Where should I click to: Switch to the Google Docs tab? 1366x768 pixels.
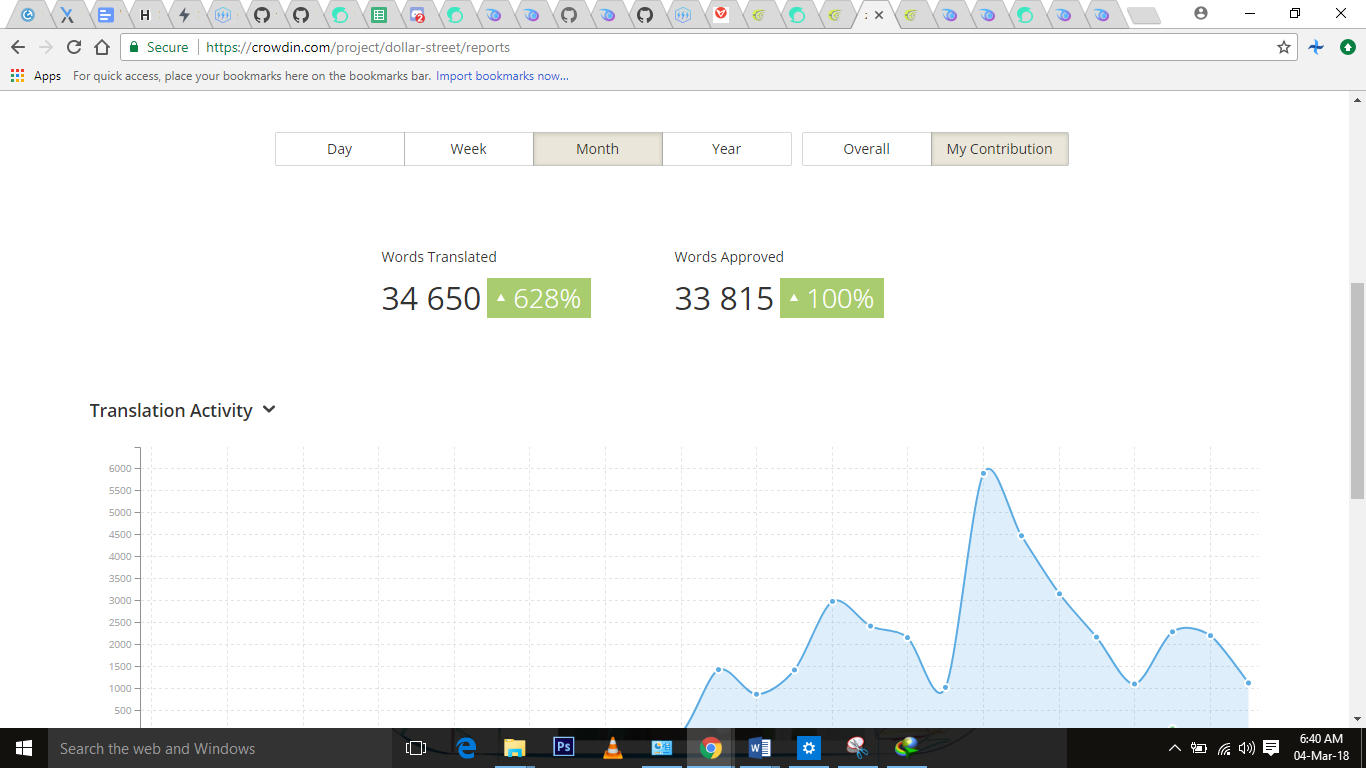(105, 15)
